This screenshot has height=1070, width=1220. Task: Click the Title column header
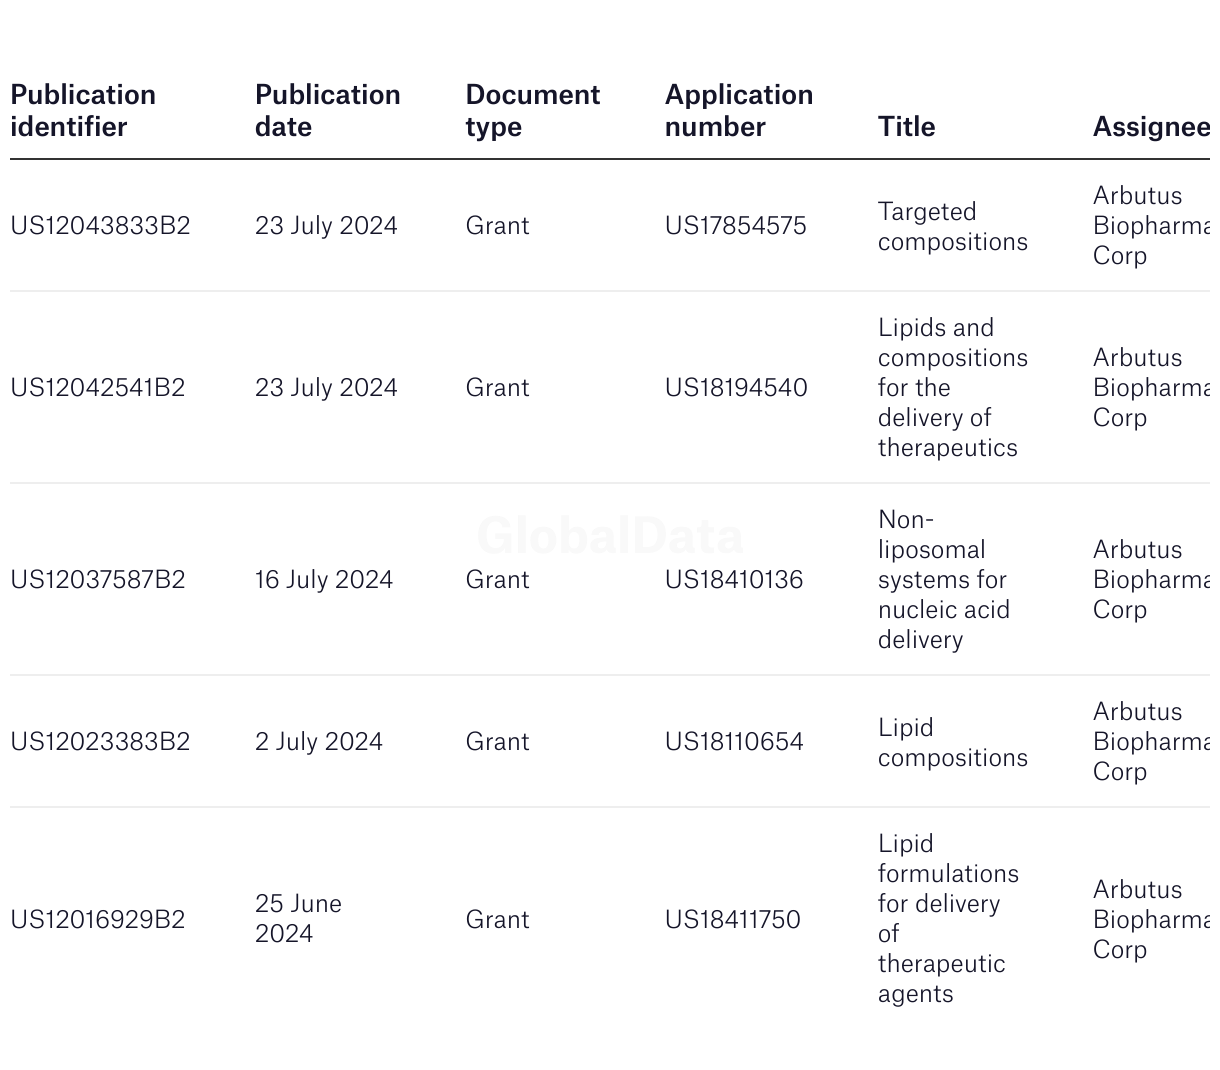907,127
